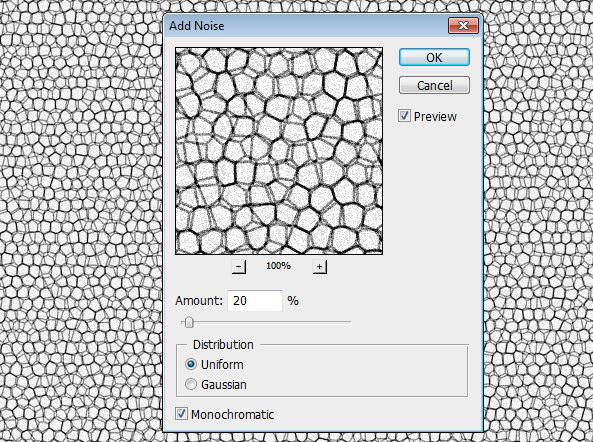Confirm the noise settings with OK

point(434,57)
